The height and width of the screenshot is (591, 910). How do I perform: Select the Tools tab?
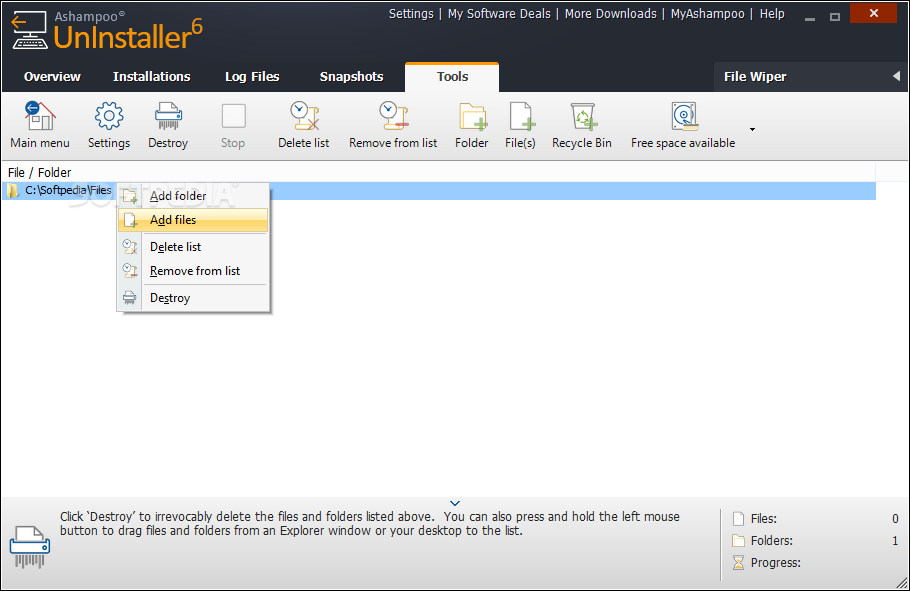click(452, 77)
